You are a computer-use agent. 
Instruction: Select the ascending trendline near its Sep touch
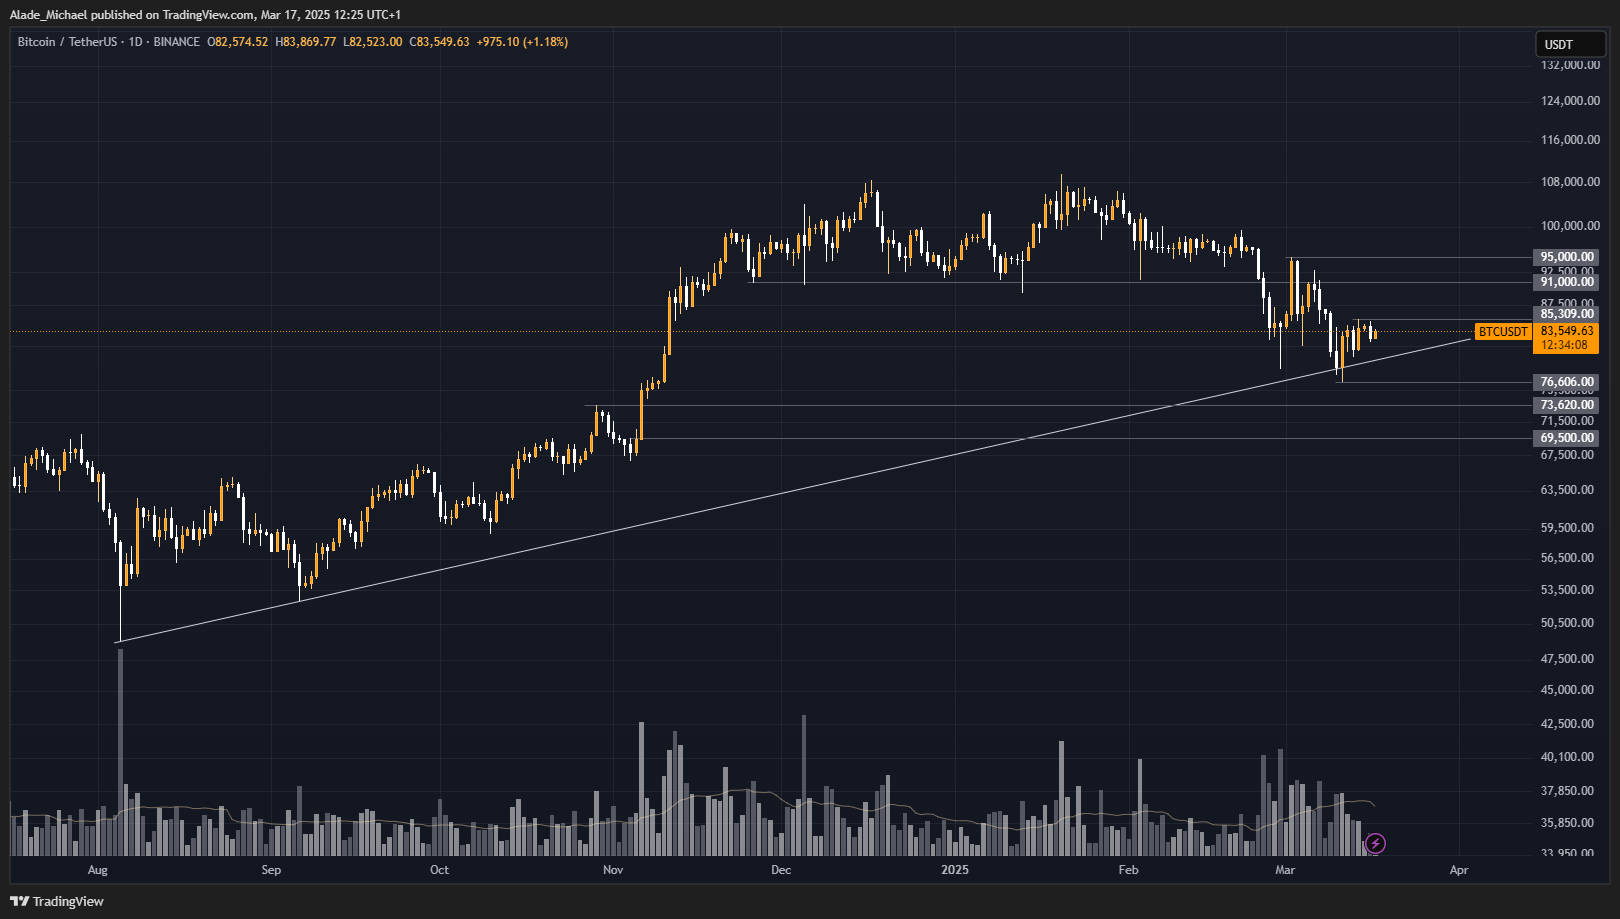[x=300, y=600]
